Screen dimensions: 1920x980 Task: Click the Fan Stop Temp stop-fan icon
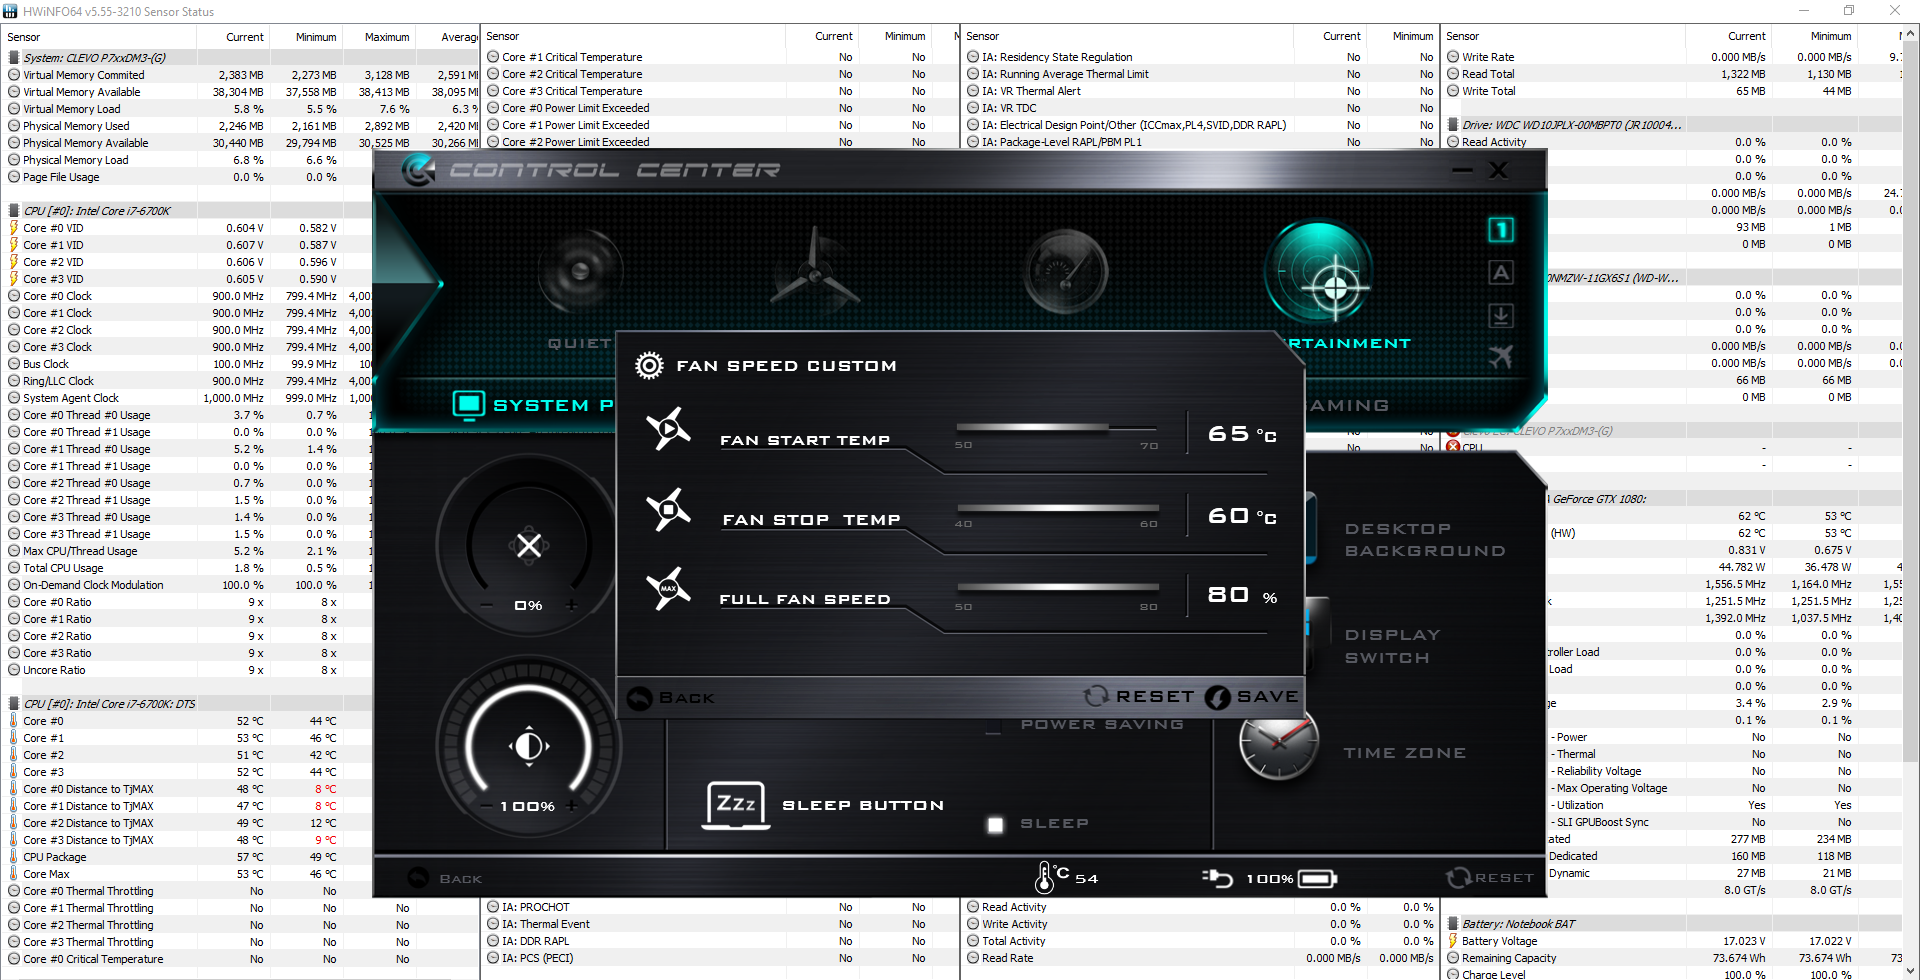668,510
